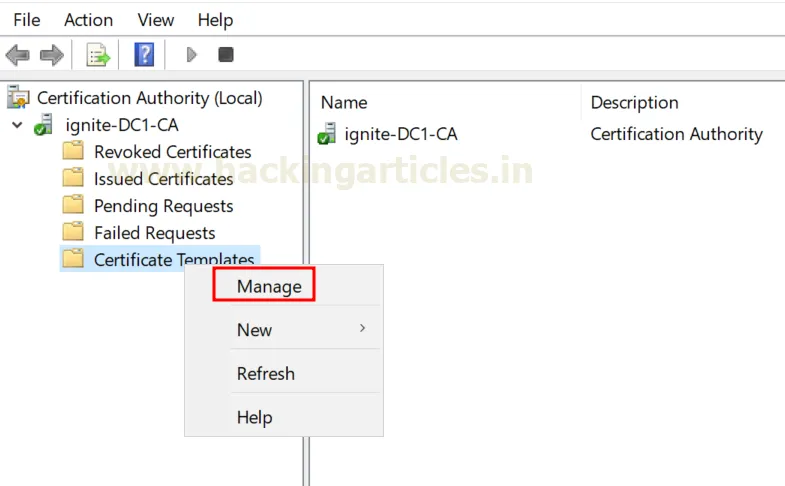
Task: Click the Back arrow toolbar icon
Action: pos(18,54)
